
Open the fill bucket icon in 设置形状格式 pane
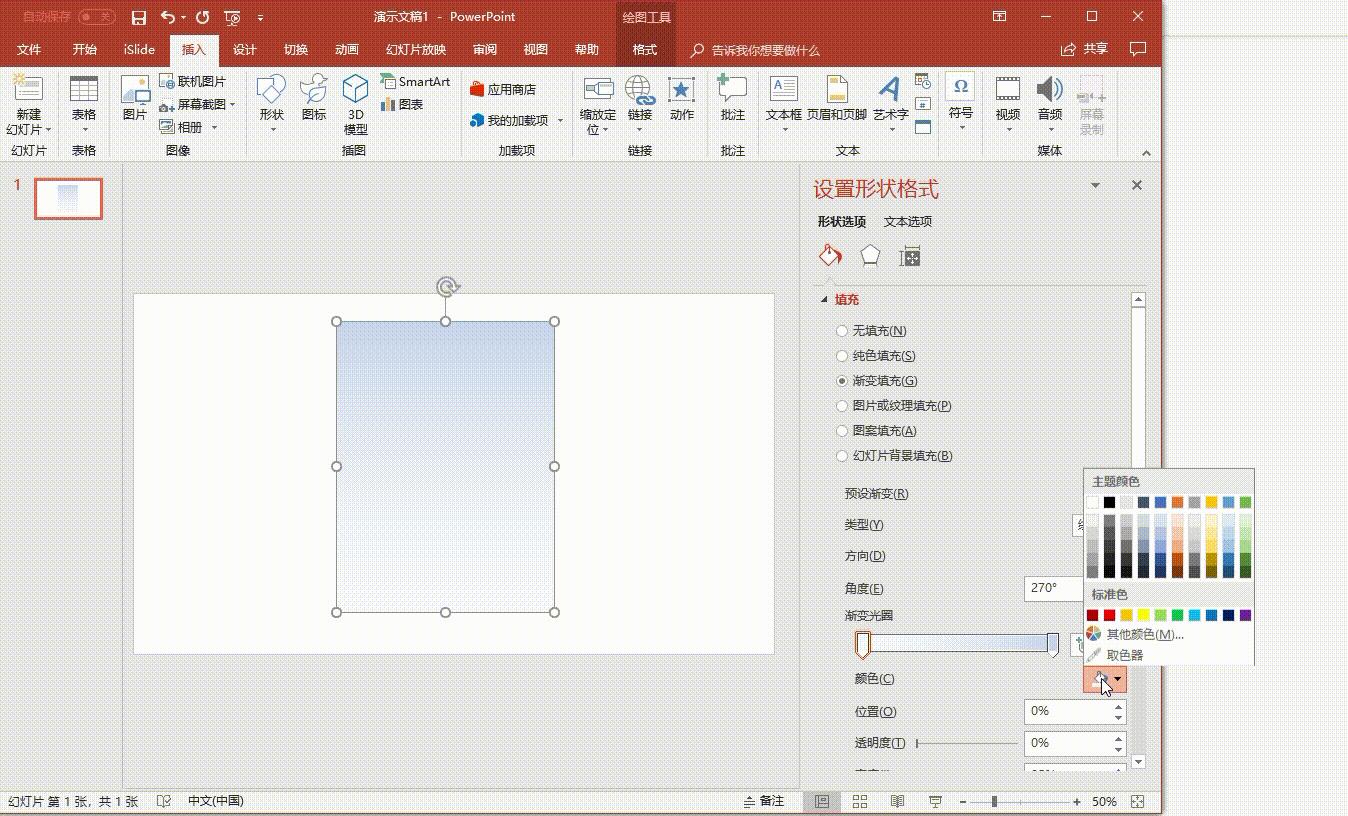click(829, 255)
